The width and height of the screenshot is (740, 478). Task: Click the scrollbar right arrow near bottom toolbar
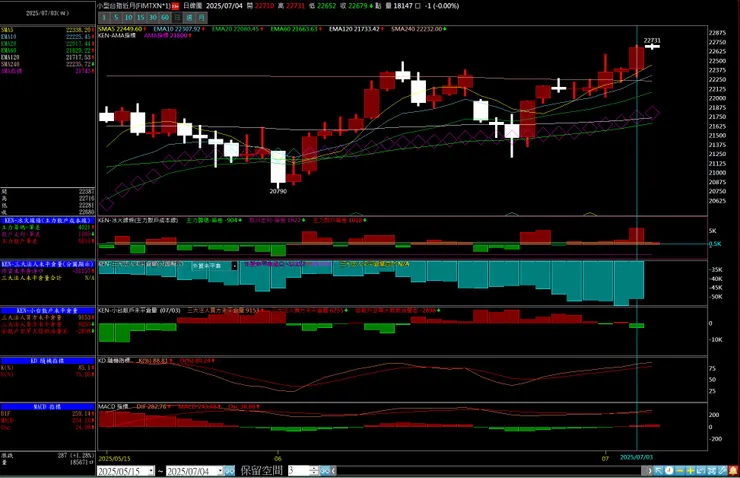pyautogui.click(x=649, y=470)
